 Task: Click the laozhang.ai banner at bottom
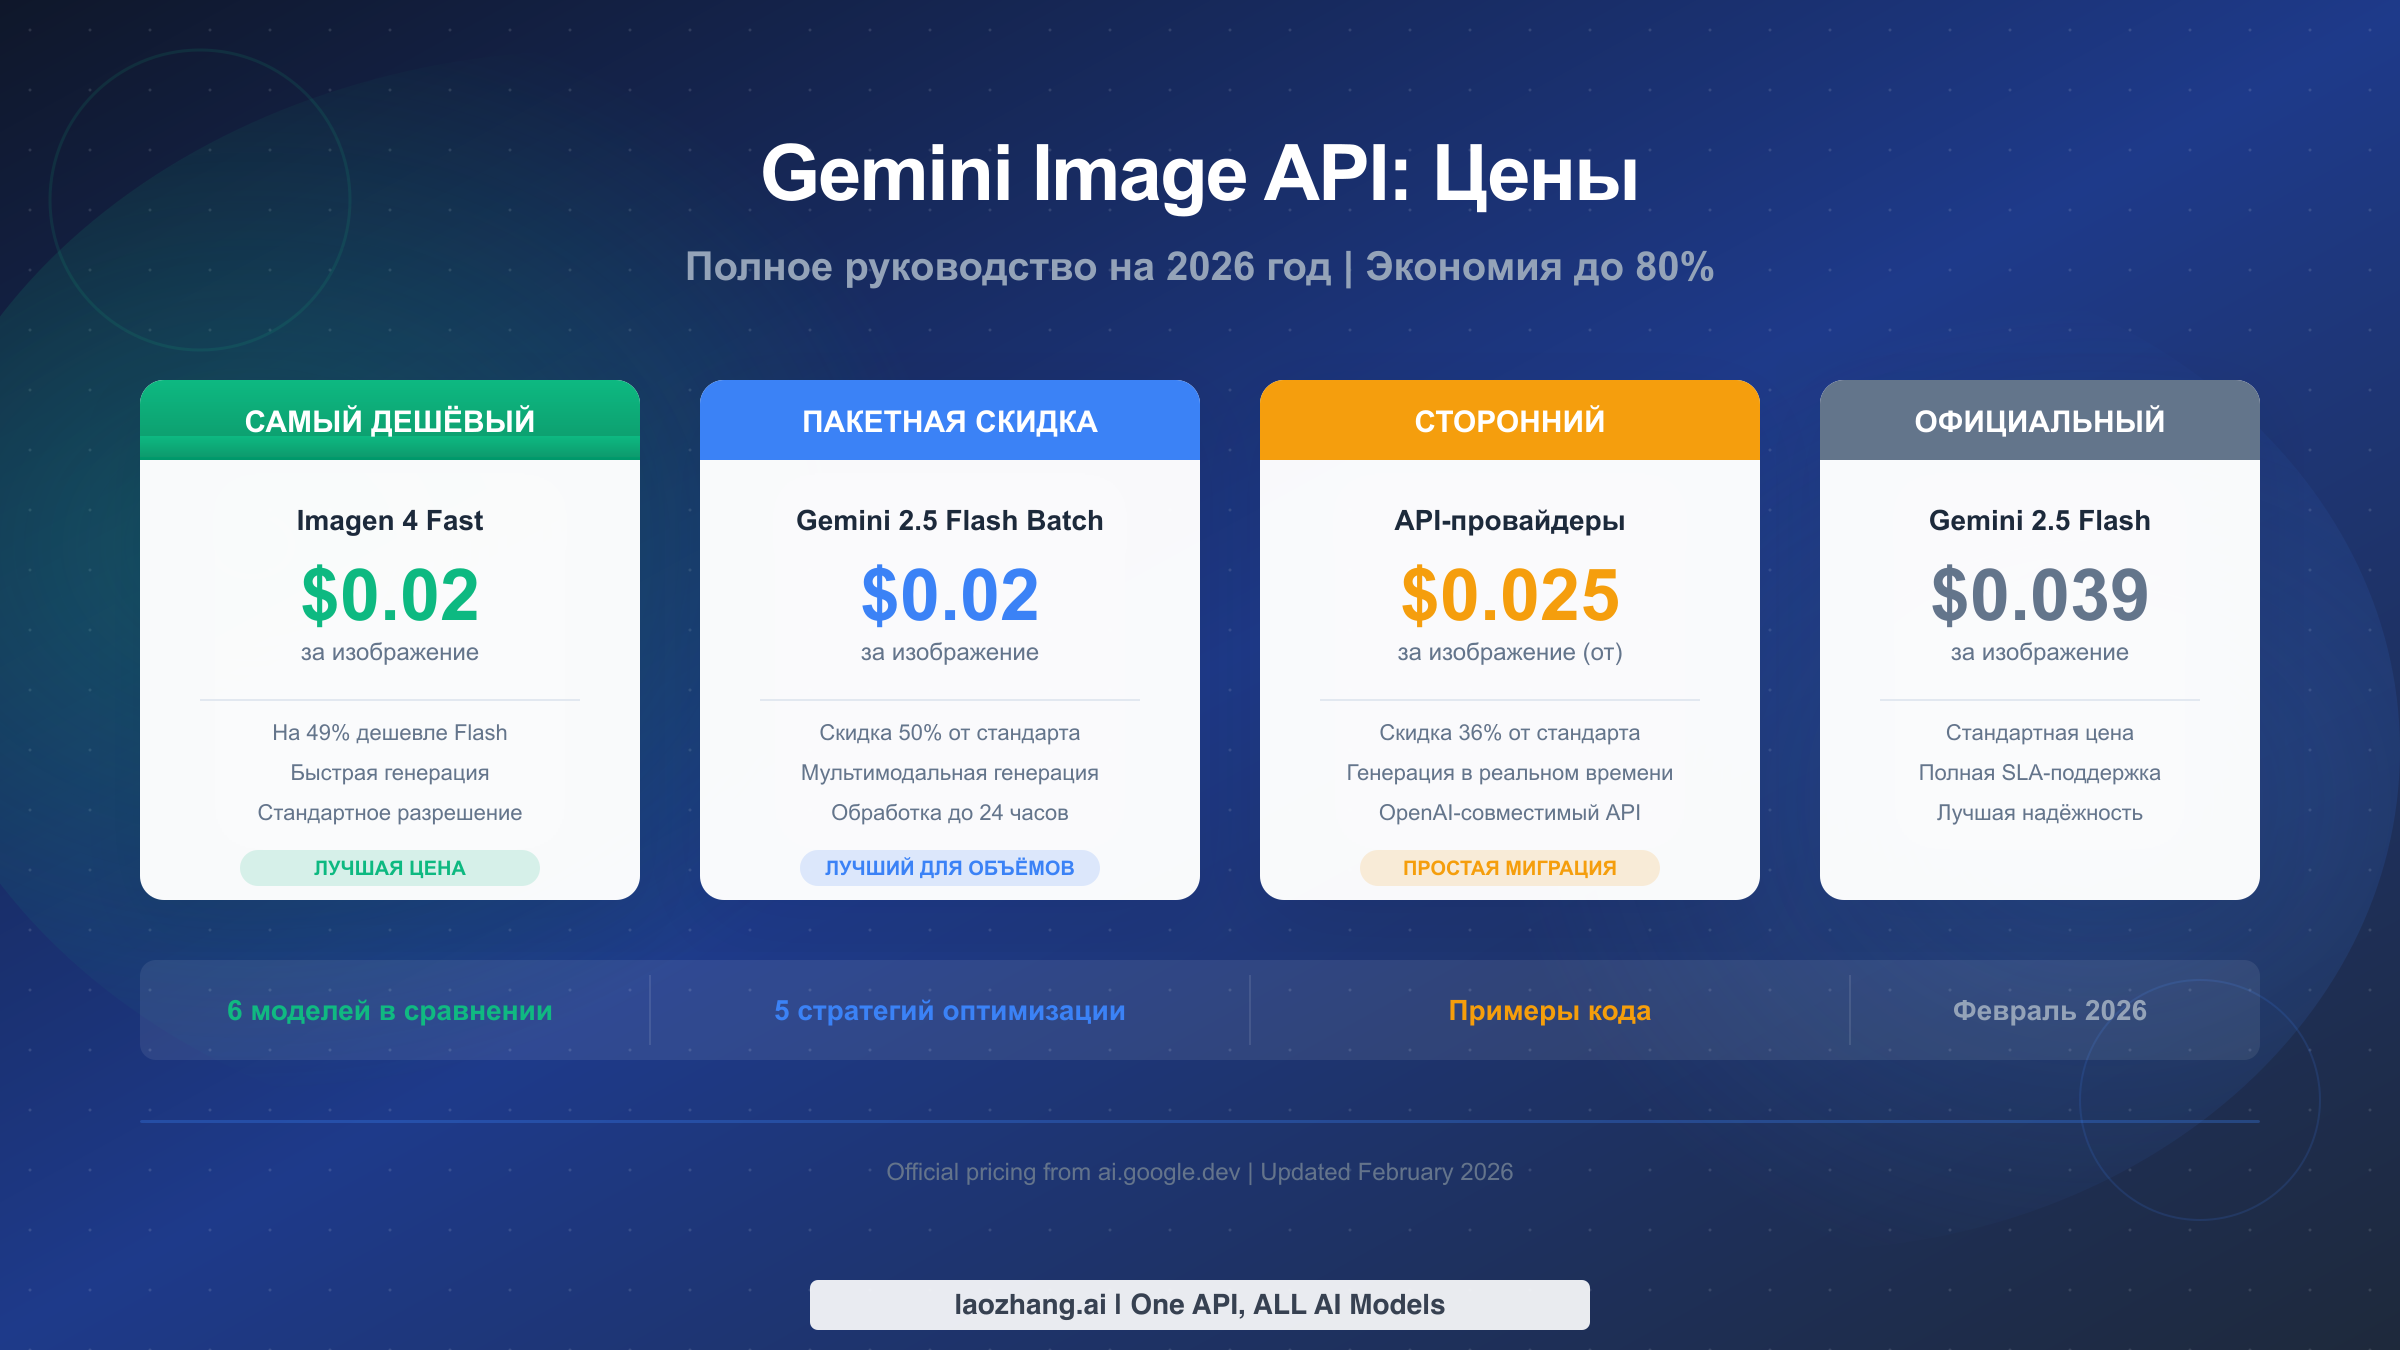pos(1200,1305)
